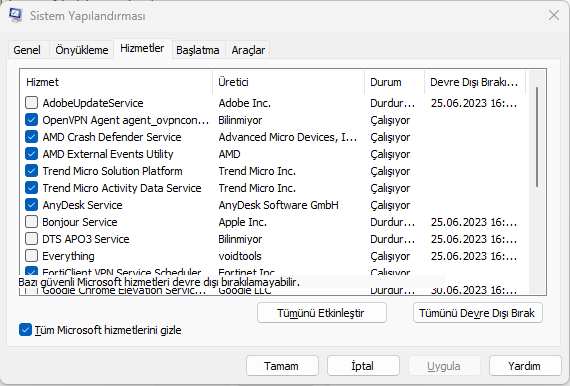Select the voidtools manufacturer cell

(240, 256)
